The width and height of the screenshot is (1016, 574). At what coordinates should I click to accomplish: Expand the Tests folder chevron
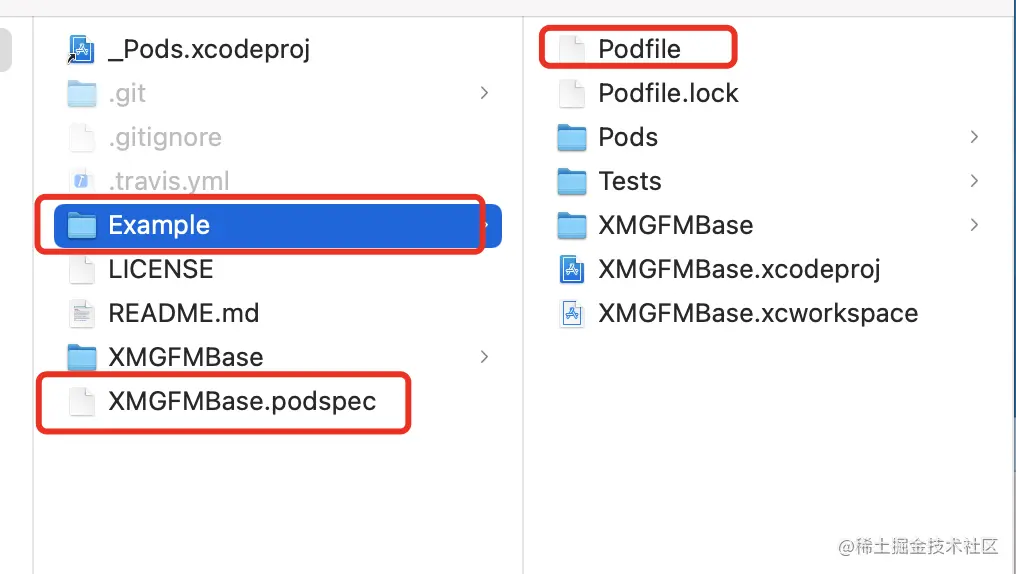pos(974,181)
